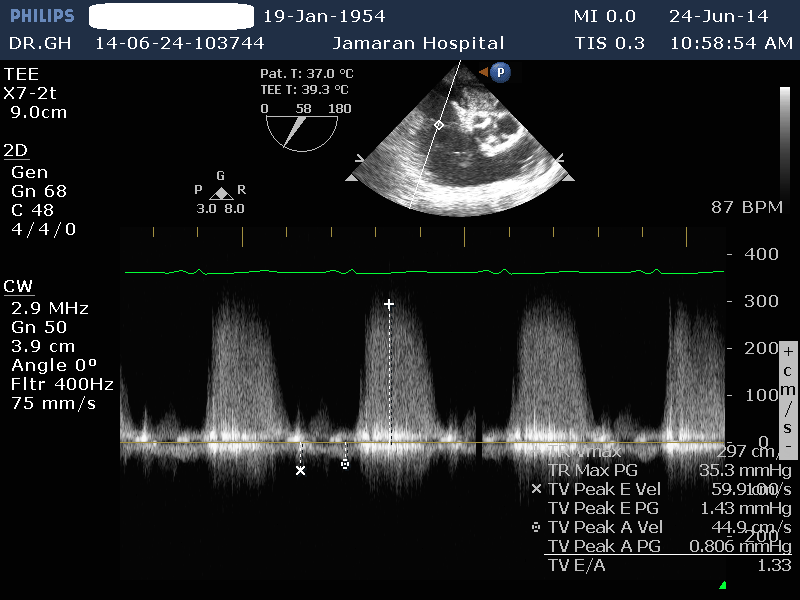Click the orange arrow beside P marker
The height and width of the screenshot is (600, 800).
coord(483,72)
